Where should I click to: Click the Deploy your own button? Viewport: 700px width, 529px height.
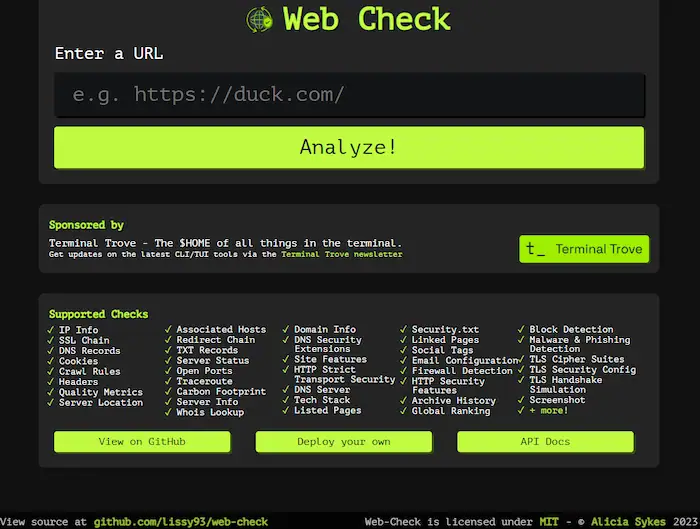click(344, 441)
